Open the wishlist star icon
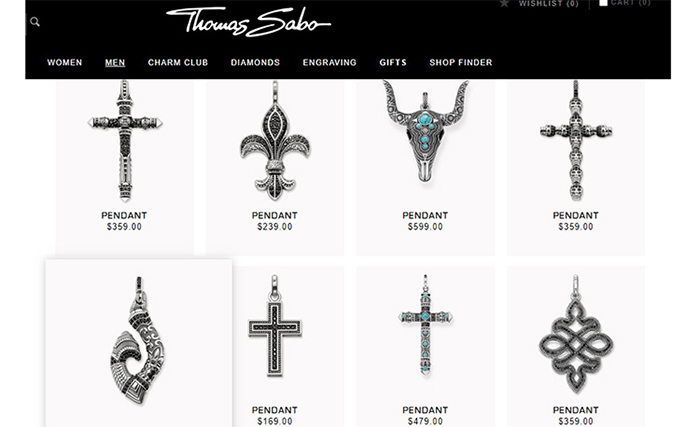Image resolution: width=700 pixels, height=427 pixels. pos(504,4)
